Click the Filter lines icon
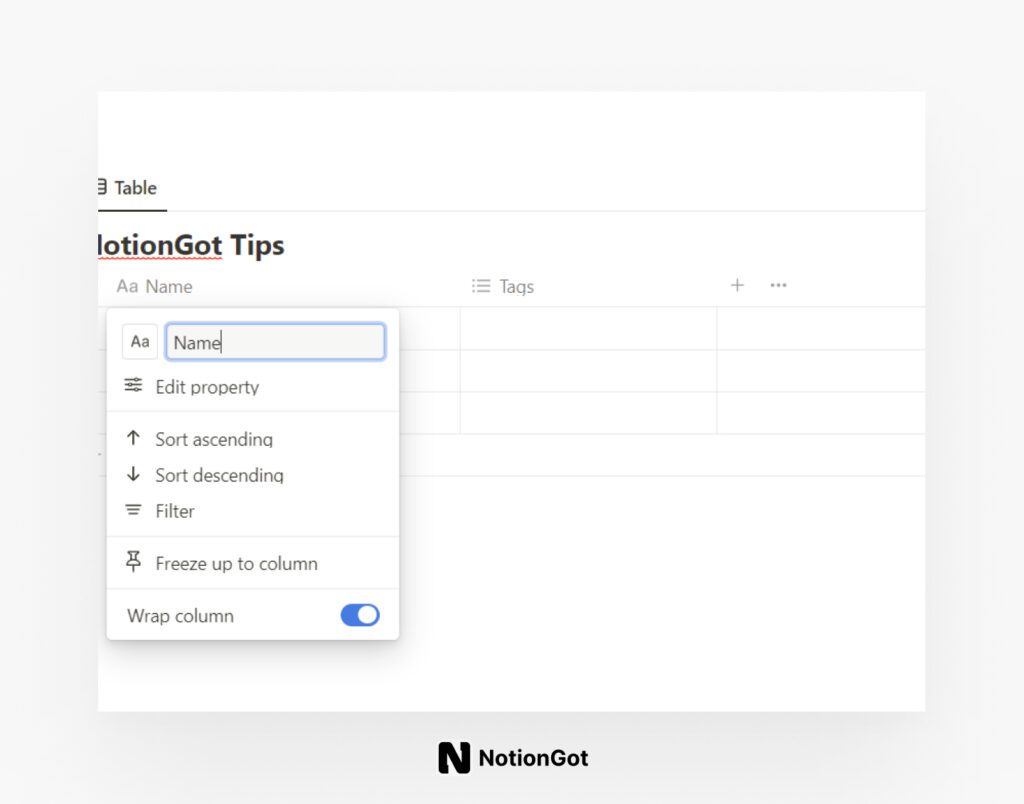This screenshot has width=1024, height=804. (x=134, y=511)
